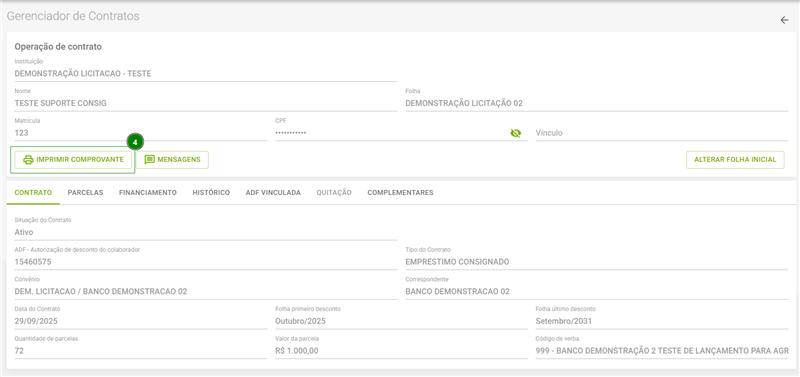The width and height of the screenshot is (800, 377).
Task: Click Convênio value DEM. LICITACAO
Action: click(x=206, y=292)
